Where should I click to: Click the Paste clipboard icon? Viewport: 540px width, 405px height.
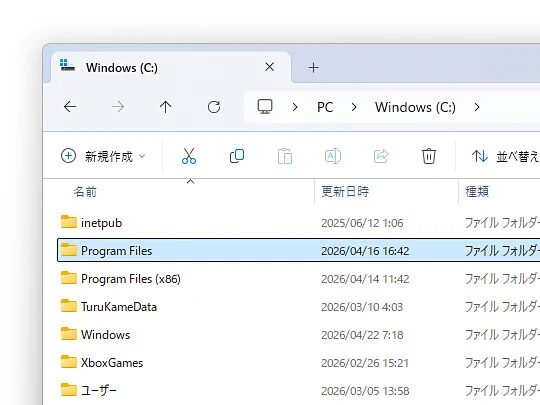(x=285, y=156)
